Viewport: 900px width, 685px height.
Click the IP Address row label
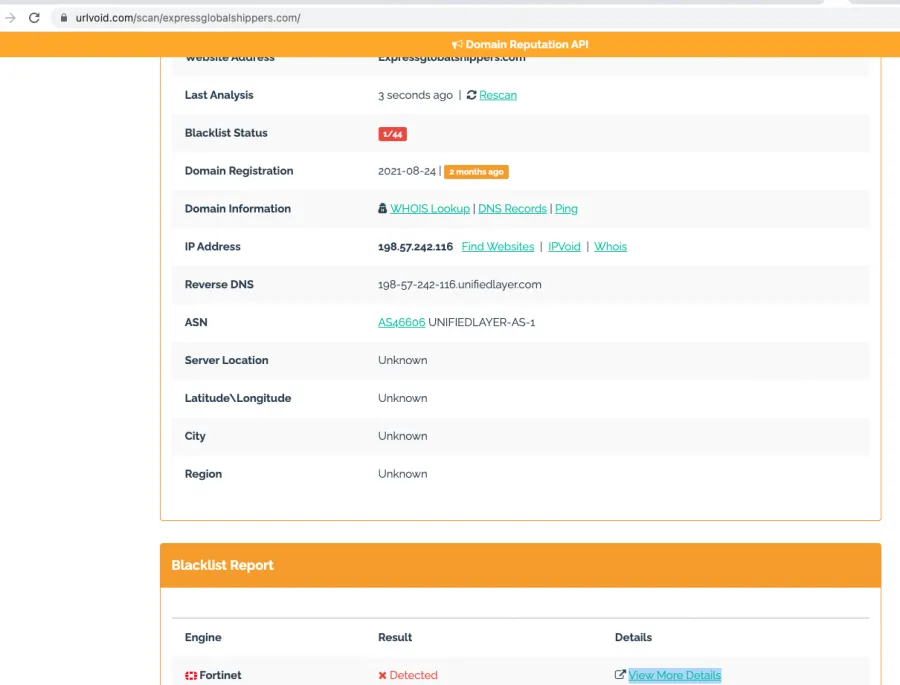pos(212,247)
